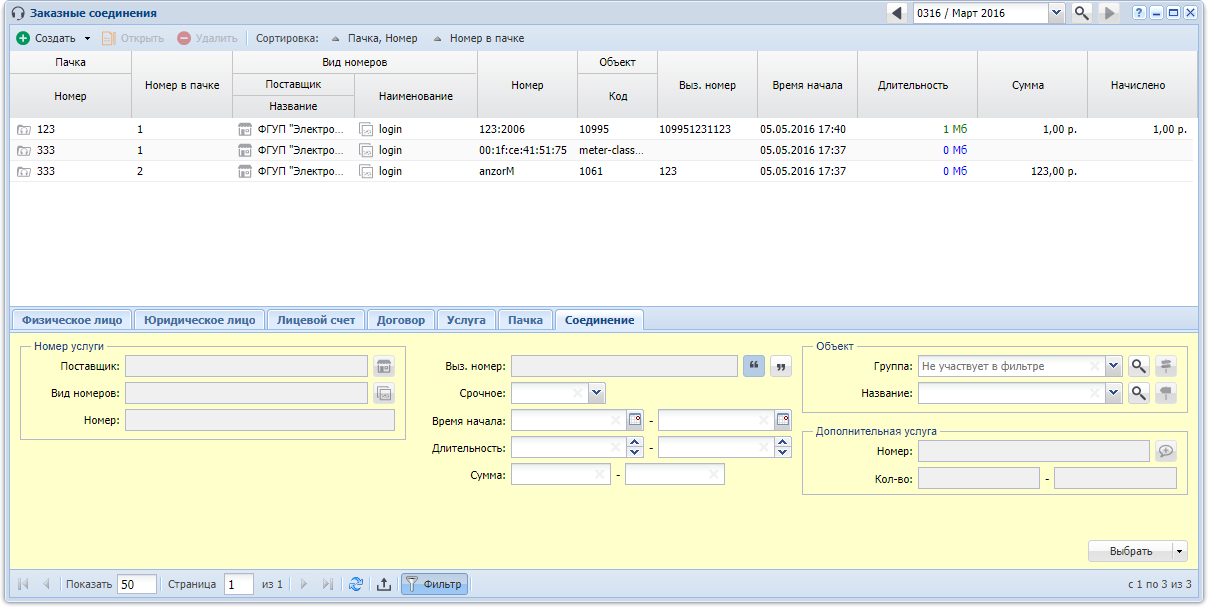Select the Услуга tab
The image size is (1208, 607).
[x=466, y=320]
